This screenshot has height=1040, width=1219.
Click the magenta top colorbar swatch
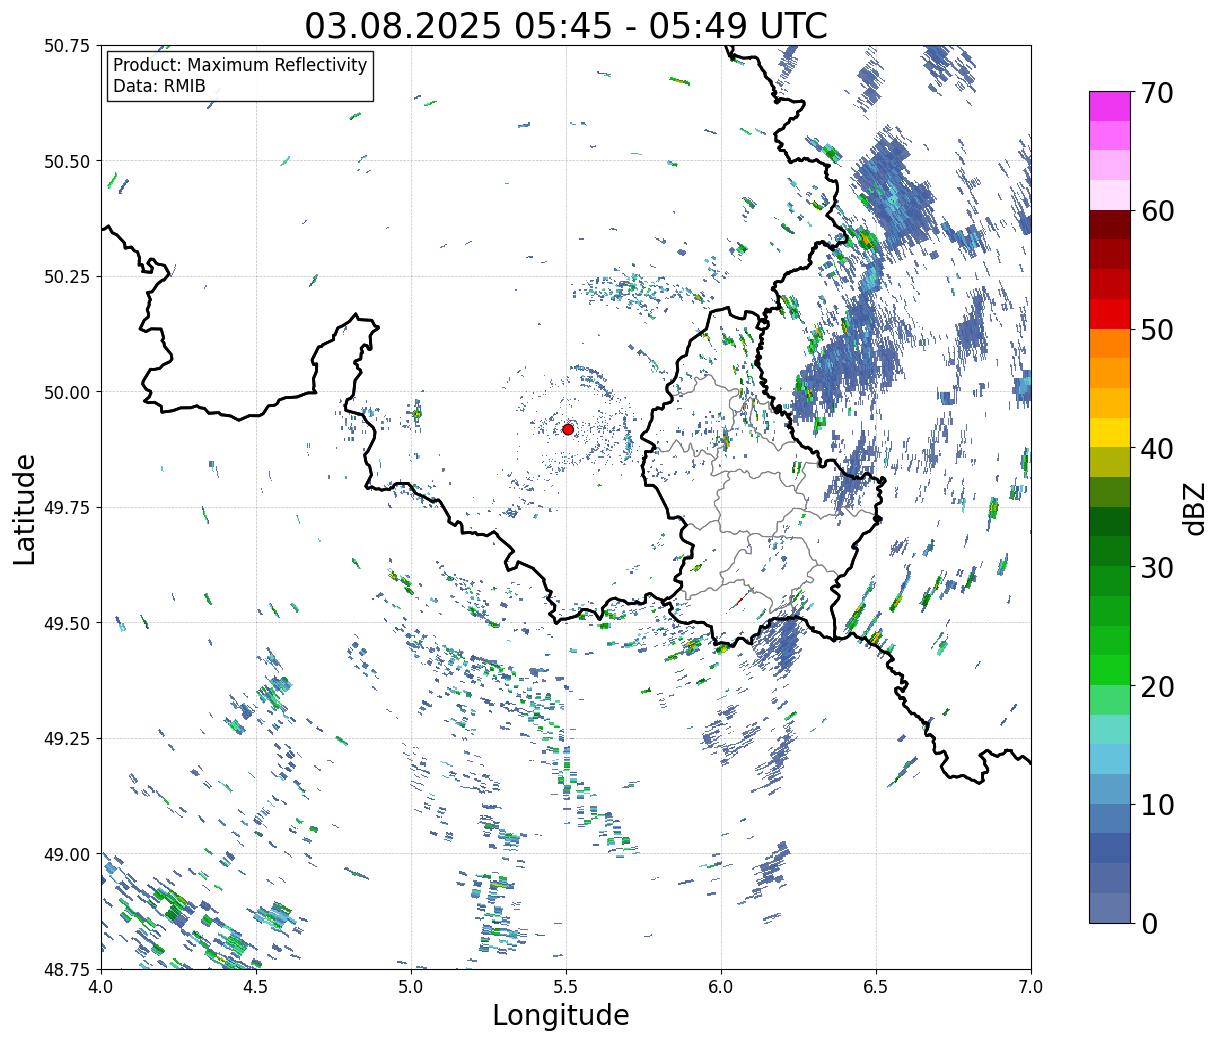1110,106
